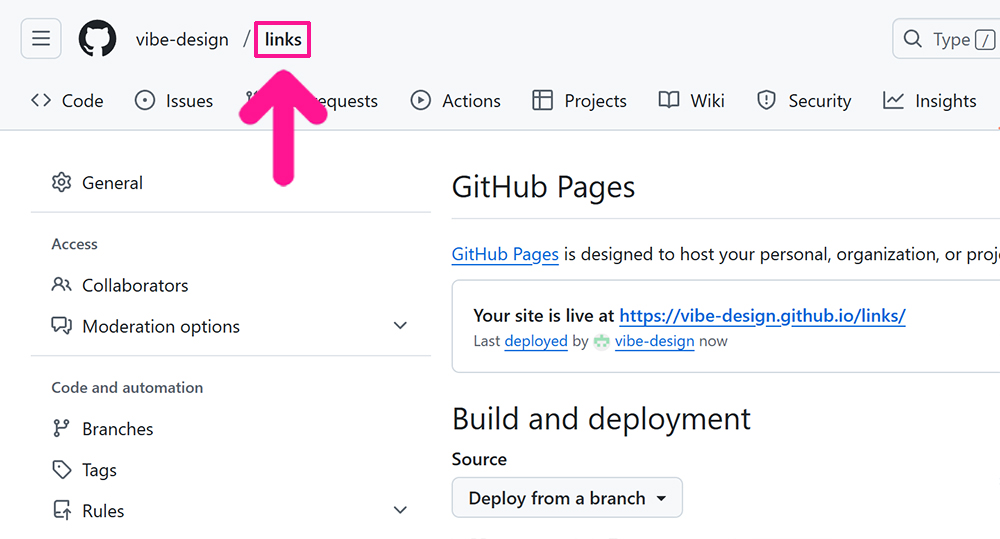The width and height of the screenshot is (1000, 539).
Task: Switch to the Security tab
Action: pyautogui.click(x=804, y=101)
